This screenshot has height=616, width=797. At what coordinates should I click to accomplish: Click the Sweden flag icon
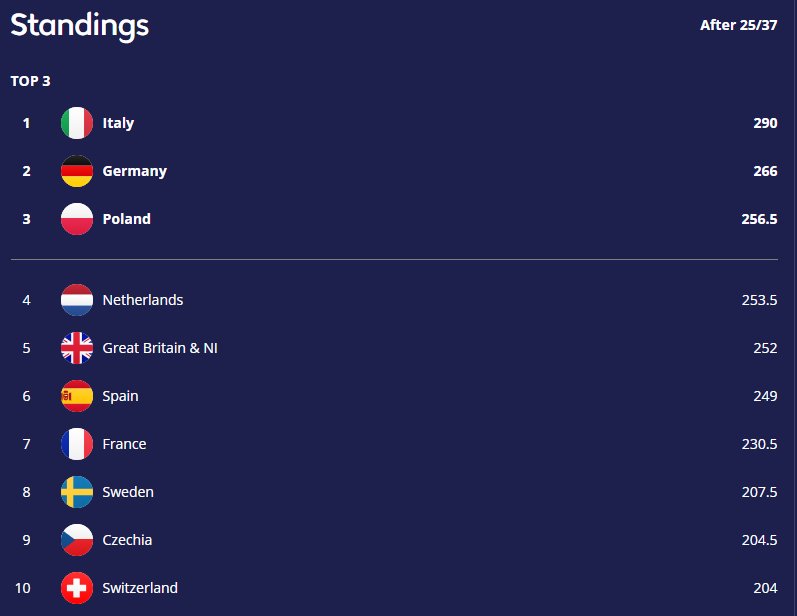click(77, 492)
